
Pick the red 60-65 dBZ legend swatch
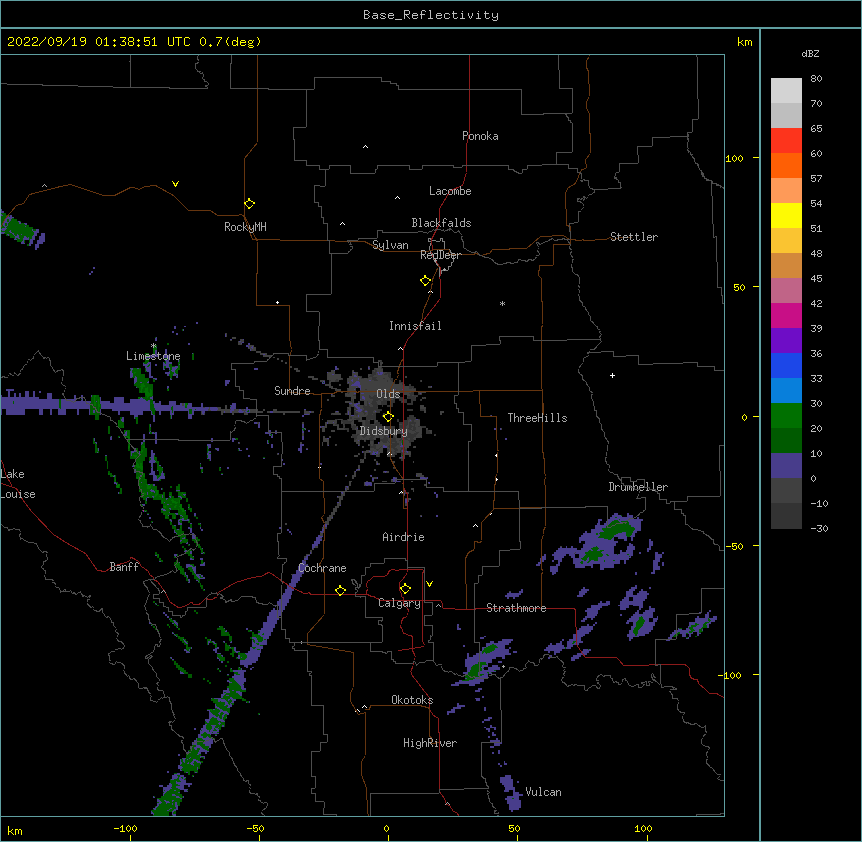(x=786, y=141)
